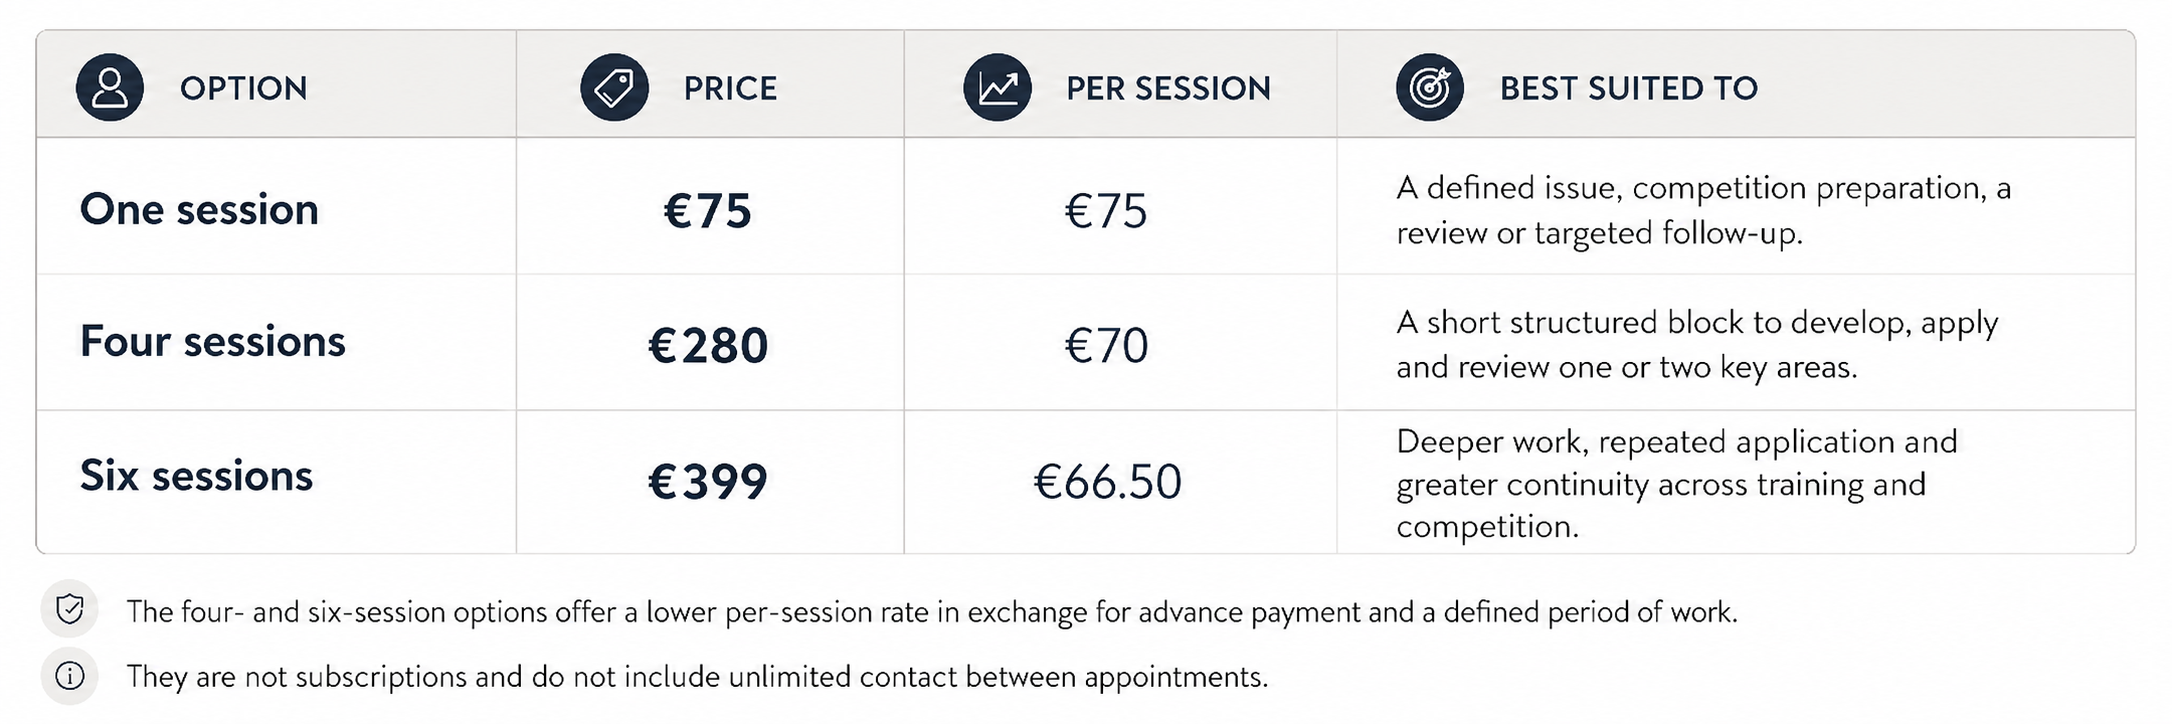Click the PER SESSION header label
2172x724 pixels.
coord(1168,88)
